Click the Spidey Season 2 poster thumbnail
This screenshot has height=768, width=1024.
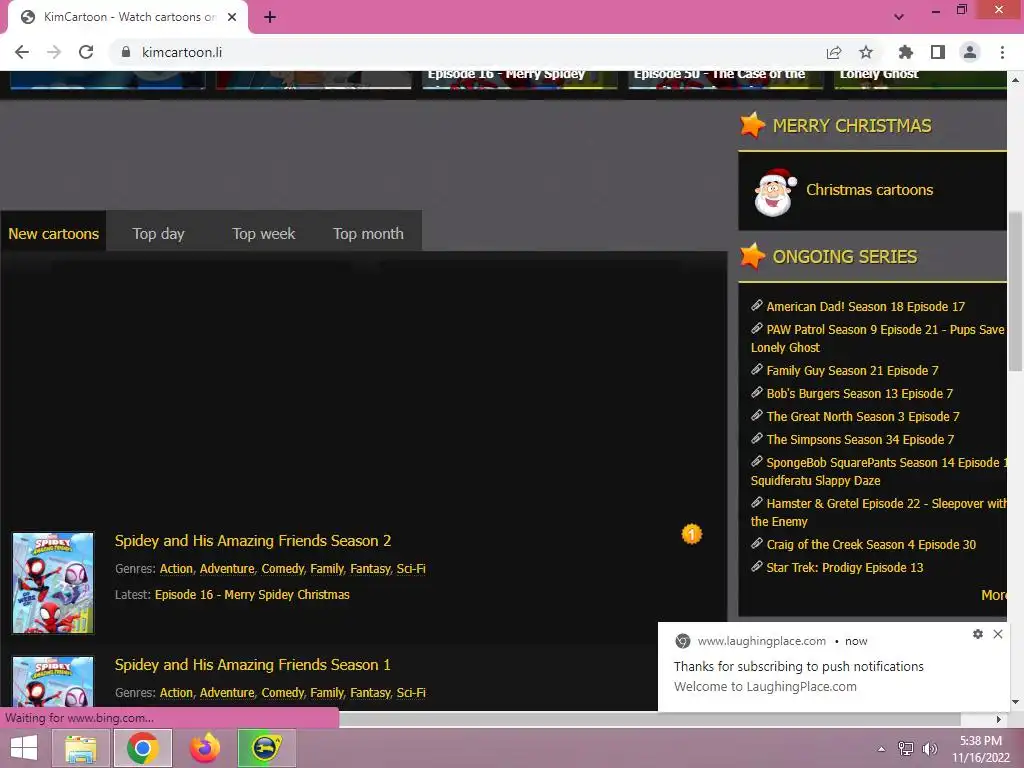tap(53, 583)
